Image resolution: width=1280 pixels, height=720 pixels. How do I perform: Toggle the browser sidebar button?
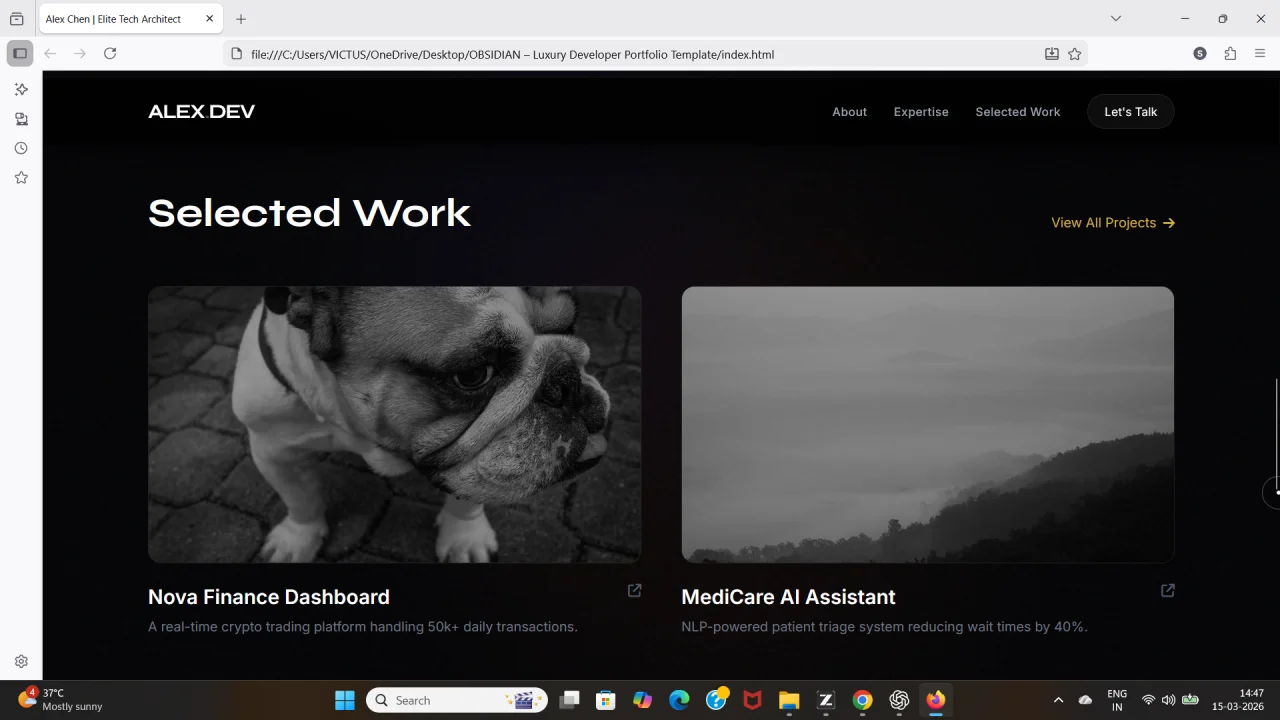[20, 54]
